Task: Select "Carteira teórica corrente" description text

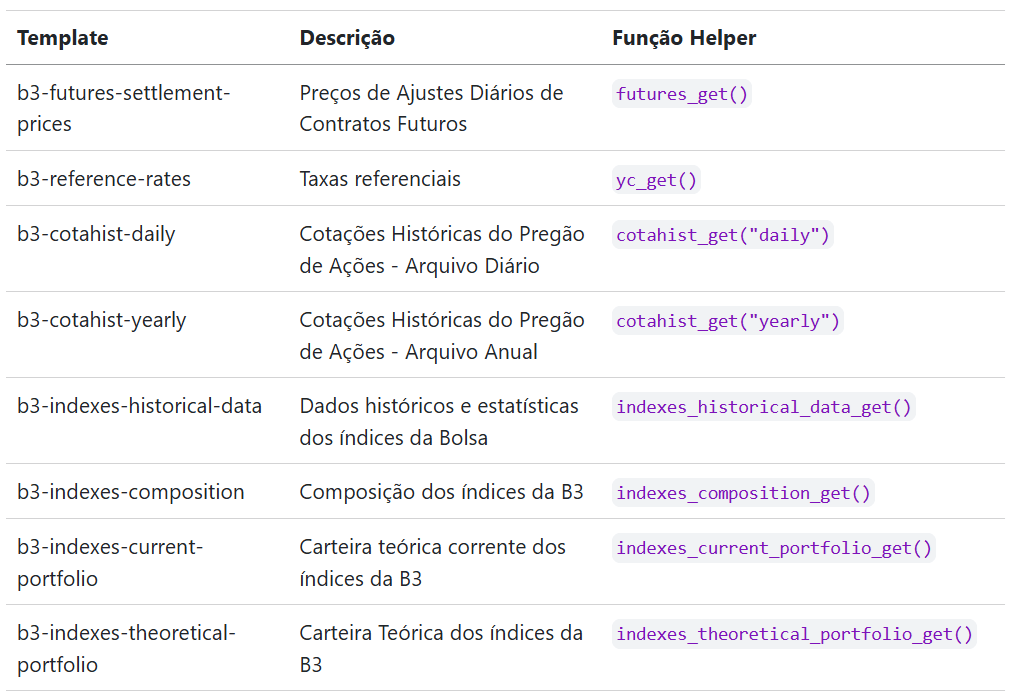Action: (432, 548)
